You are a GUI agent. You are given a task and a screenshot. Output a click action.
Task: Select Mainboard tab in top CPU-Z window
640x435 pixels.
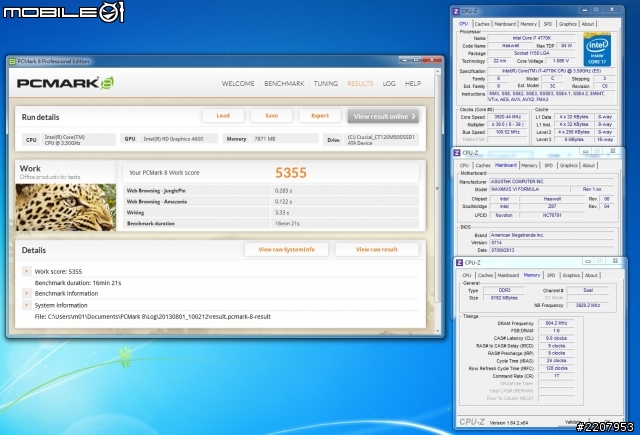tap(505, 24)
